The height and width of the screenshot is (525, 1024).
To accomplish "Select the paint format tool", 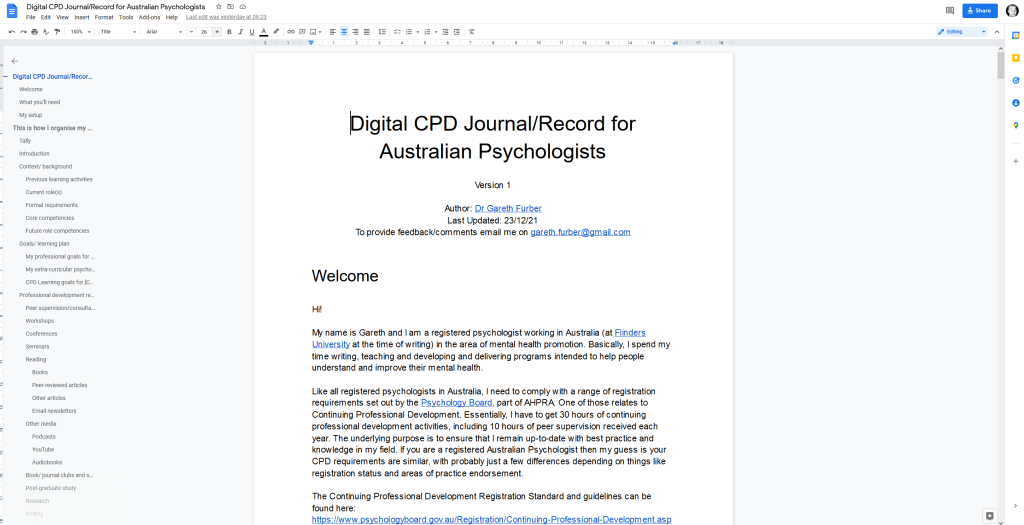I will point(57,32).
